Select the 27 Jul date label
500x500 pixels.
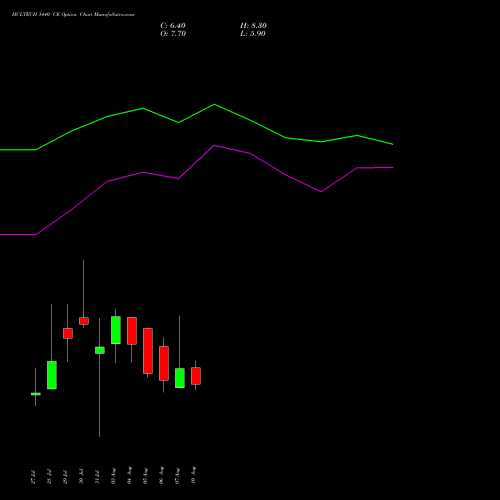tap(33, 477)
